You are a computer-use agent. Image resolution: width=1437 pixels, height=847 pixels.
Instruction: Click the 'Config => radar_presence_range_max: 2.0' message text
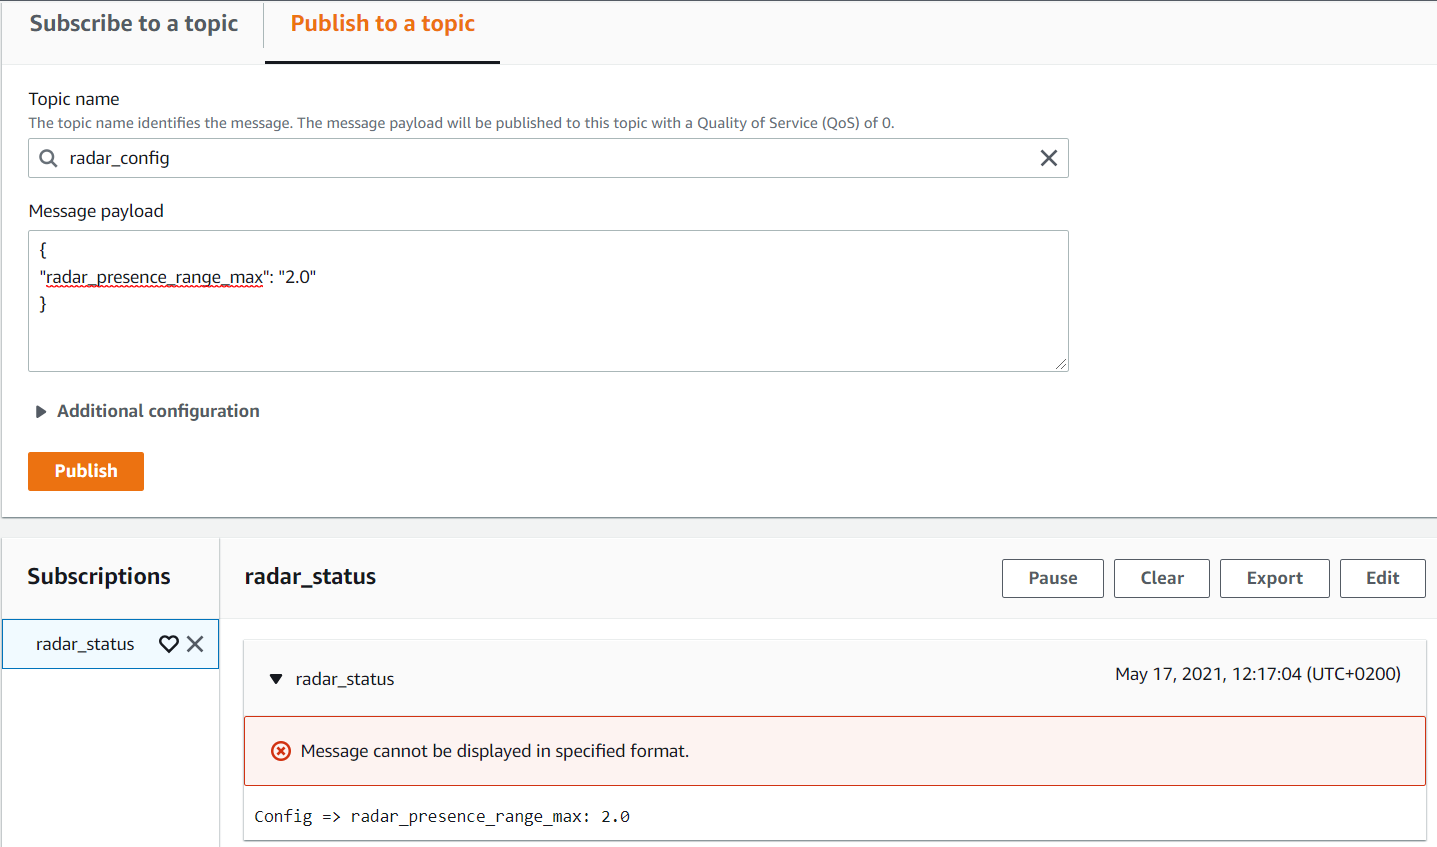[x=442, y=817]
